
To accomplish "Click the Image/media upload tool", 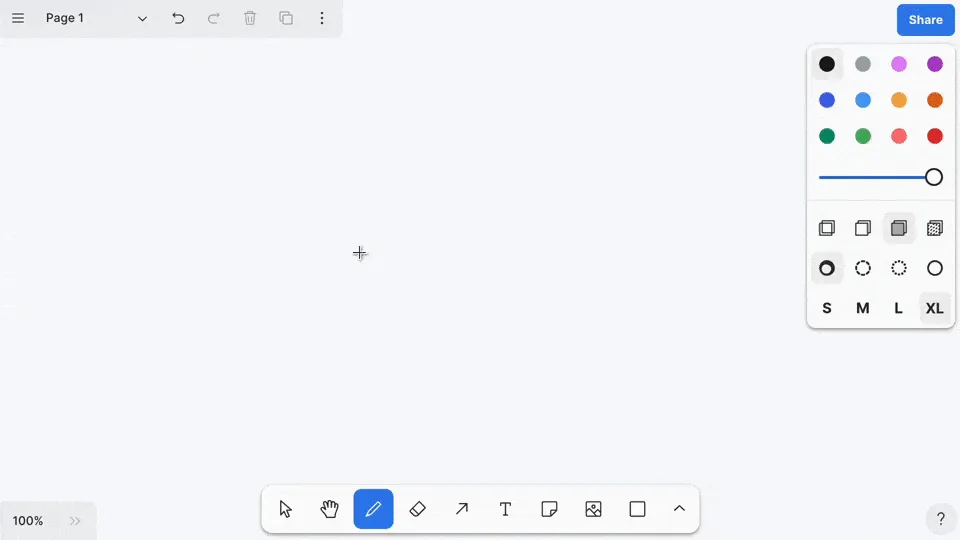I will click(593, 509).
